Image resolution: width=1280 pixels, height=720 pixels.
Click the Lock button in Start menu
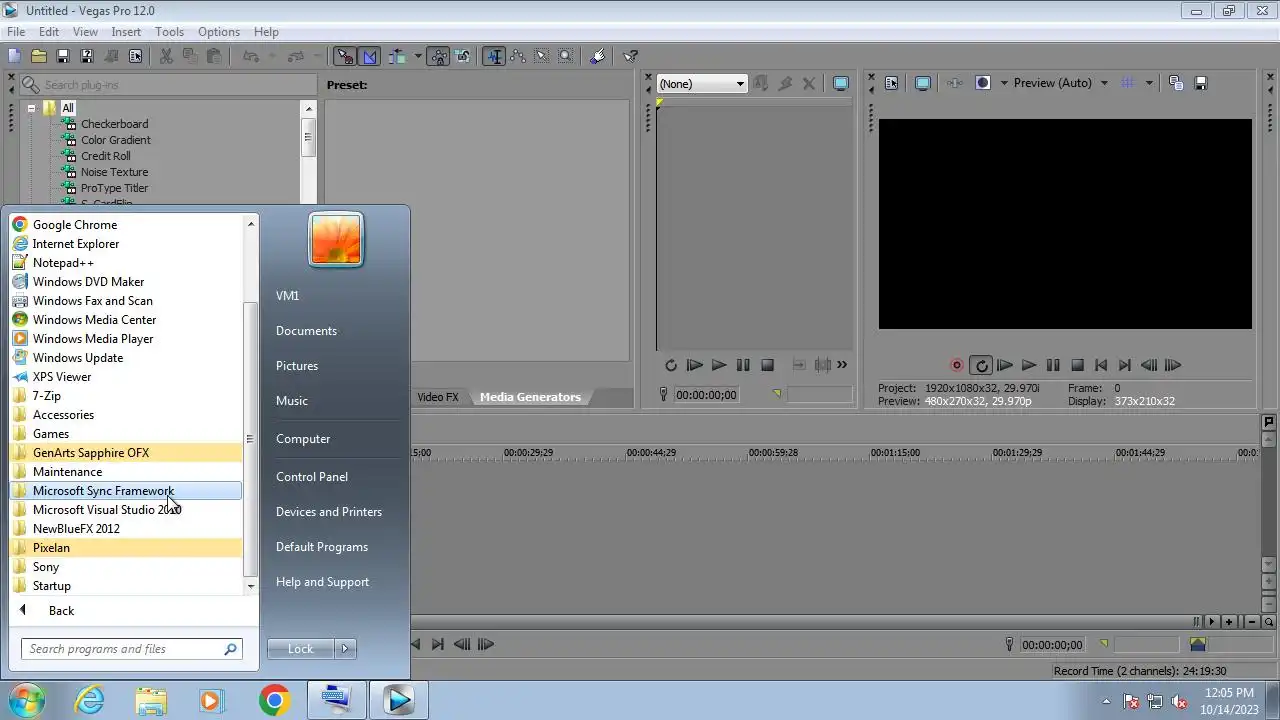tap(300, 649)
